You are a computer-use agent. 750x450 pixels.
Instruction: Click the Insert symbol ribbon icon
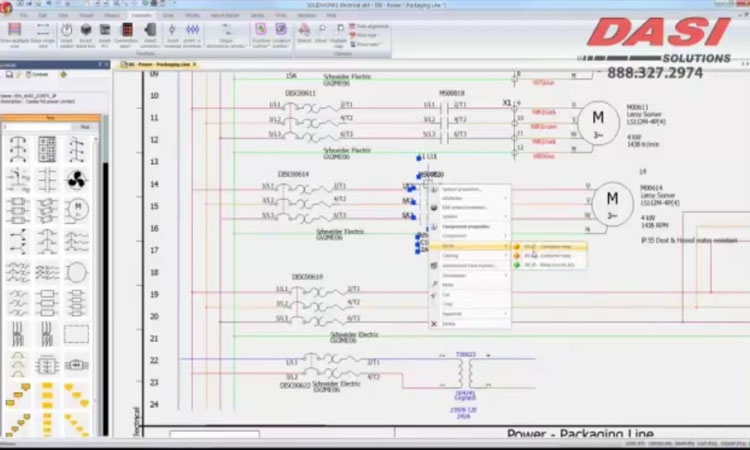click(x=69, y=33)
